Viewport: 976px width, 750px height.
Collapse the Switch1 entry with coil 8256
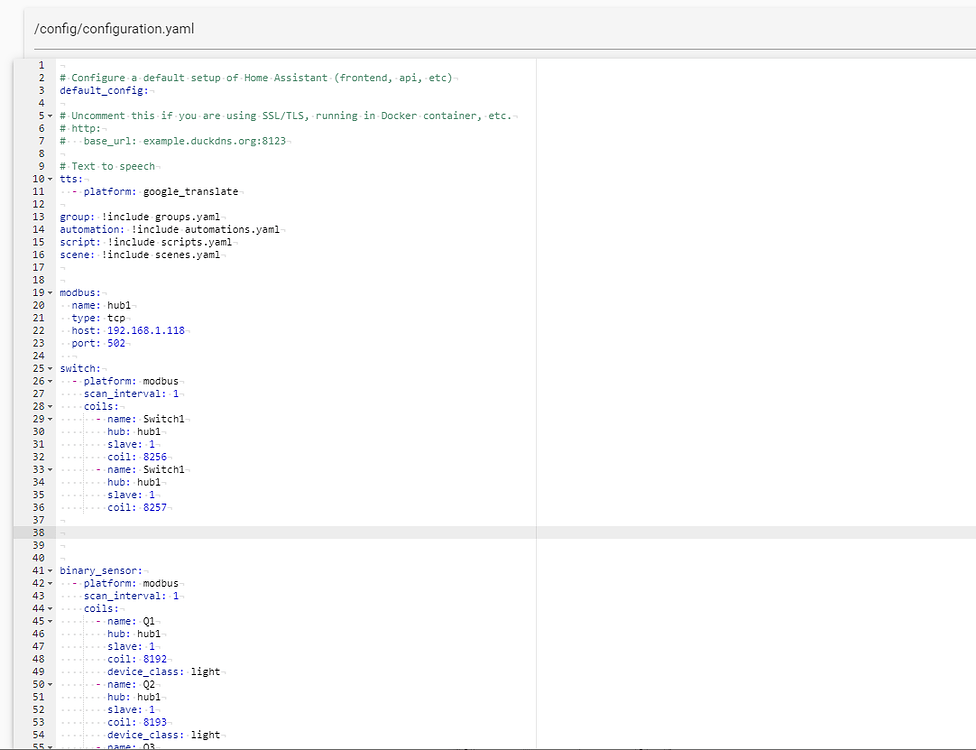(x=50, y=419)
